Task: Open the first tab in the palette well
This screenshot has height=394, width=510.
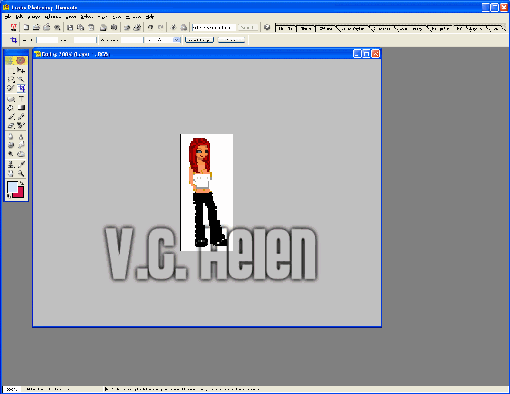Action: [286, 29]
